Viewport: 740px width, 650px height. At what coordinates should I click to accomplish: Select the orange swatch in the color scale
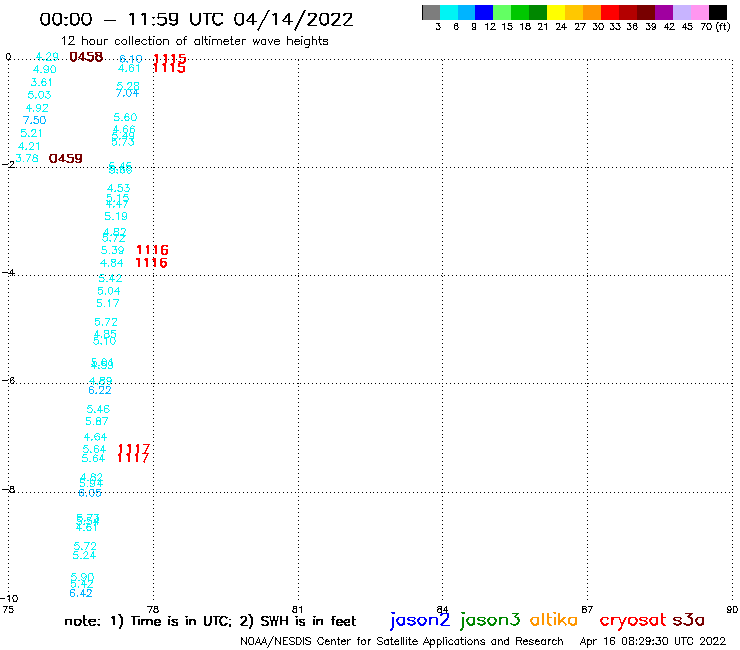click(592, 12)
